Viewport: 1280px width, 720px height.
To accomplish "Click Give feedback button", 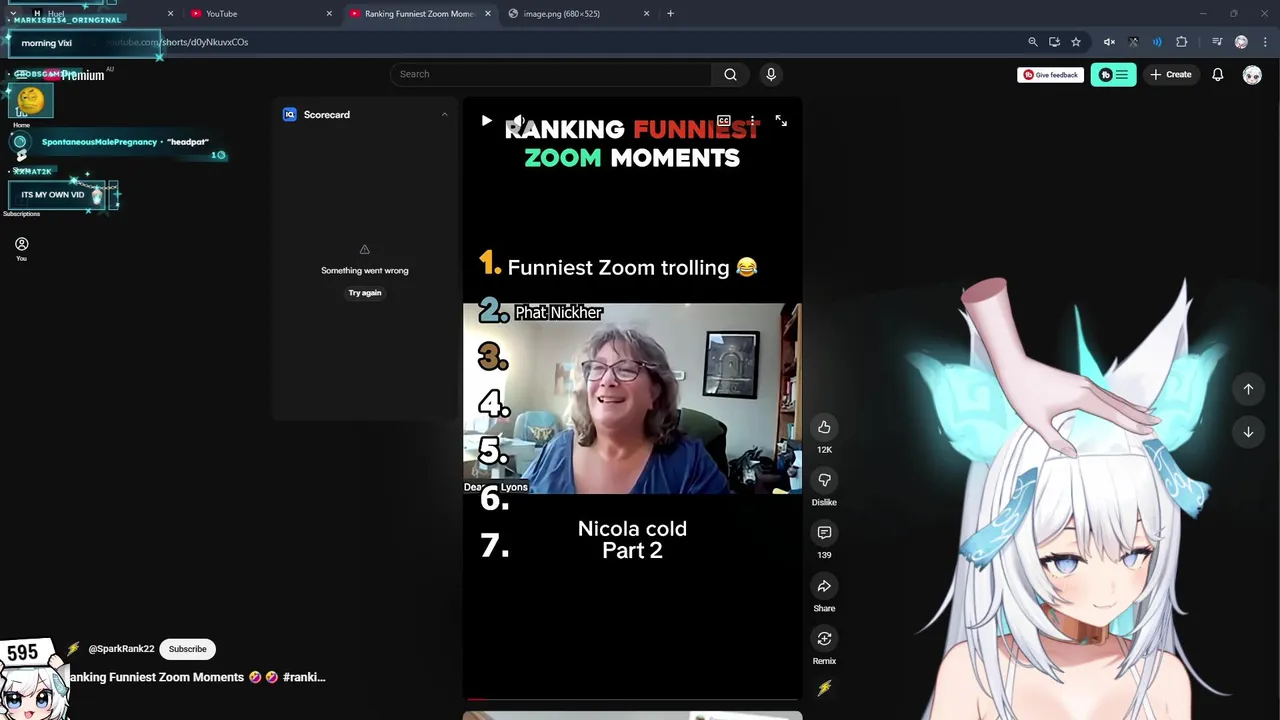I will click(1050, 74).
